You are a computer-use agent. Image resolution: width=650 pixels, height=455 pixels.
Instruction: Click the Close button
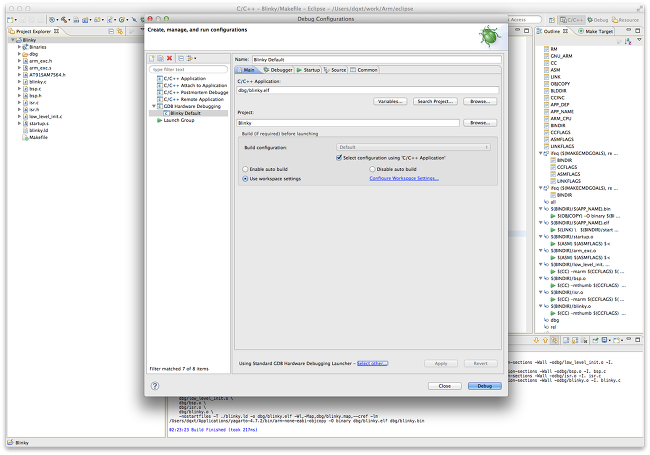(x=444, y=386)
